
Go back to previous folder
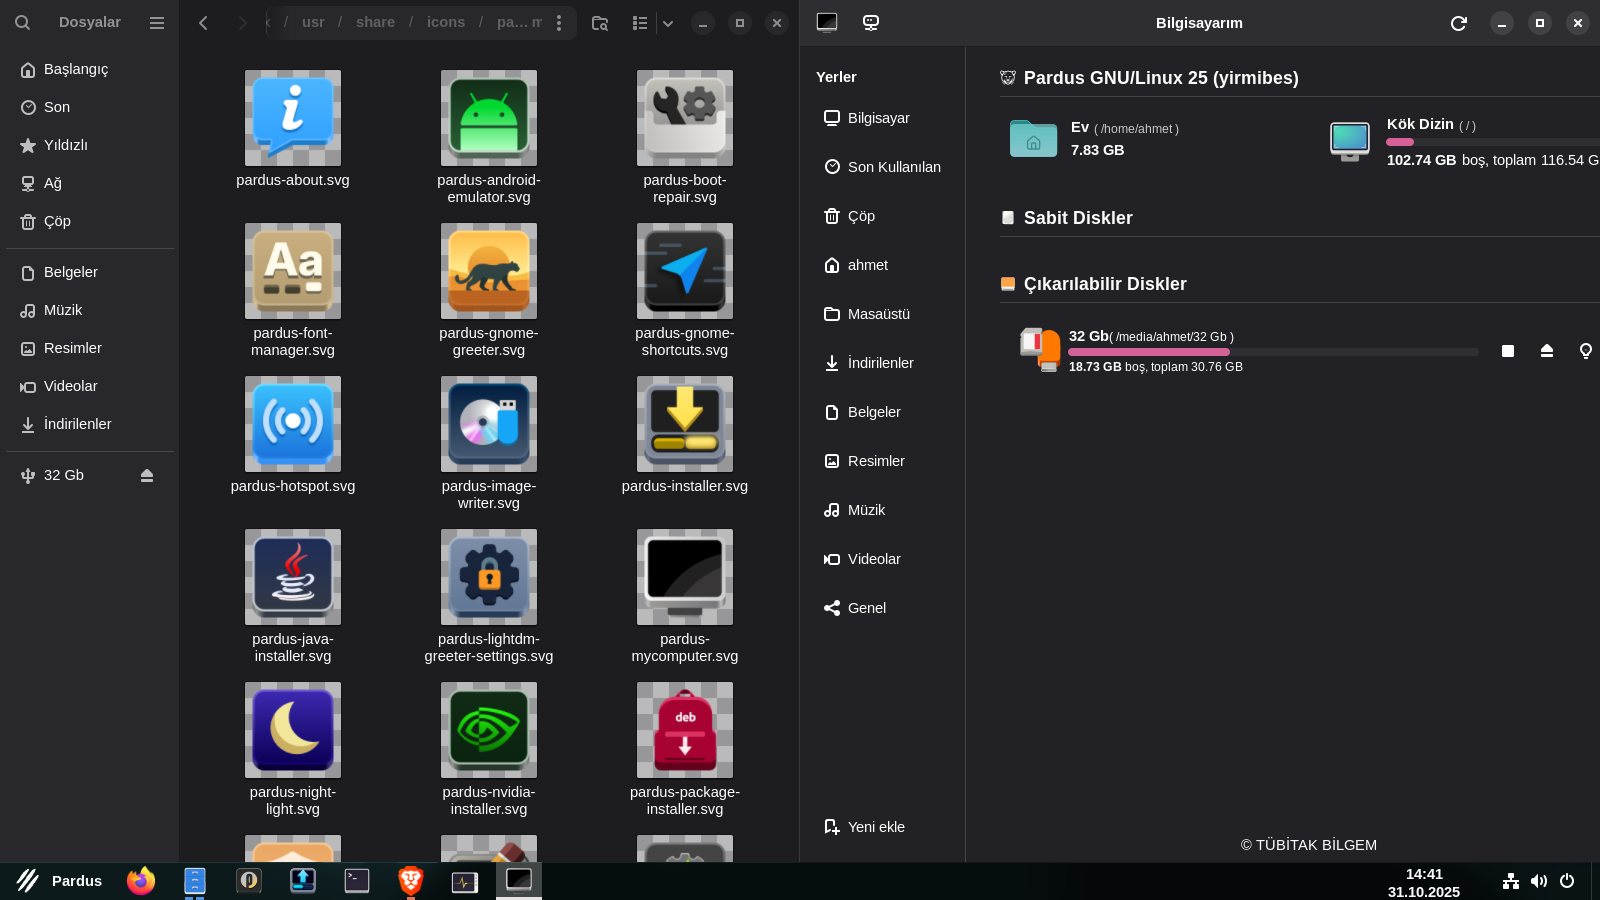point(204,23)
